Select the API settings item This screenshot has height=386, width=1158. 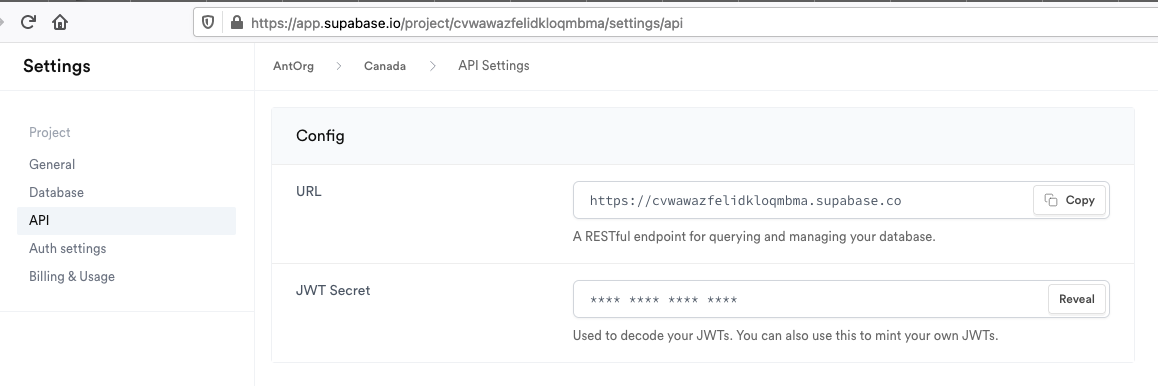coord(126,221)
